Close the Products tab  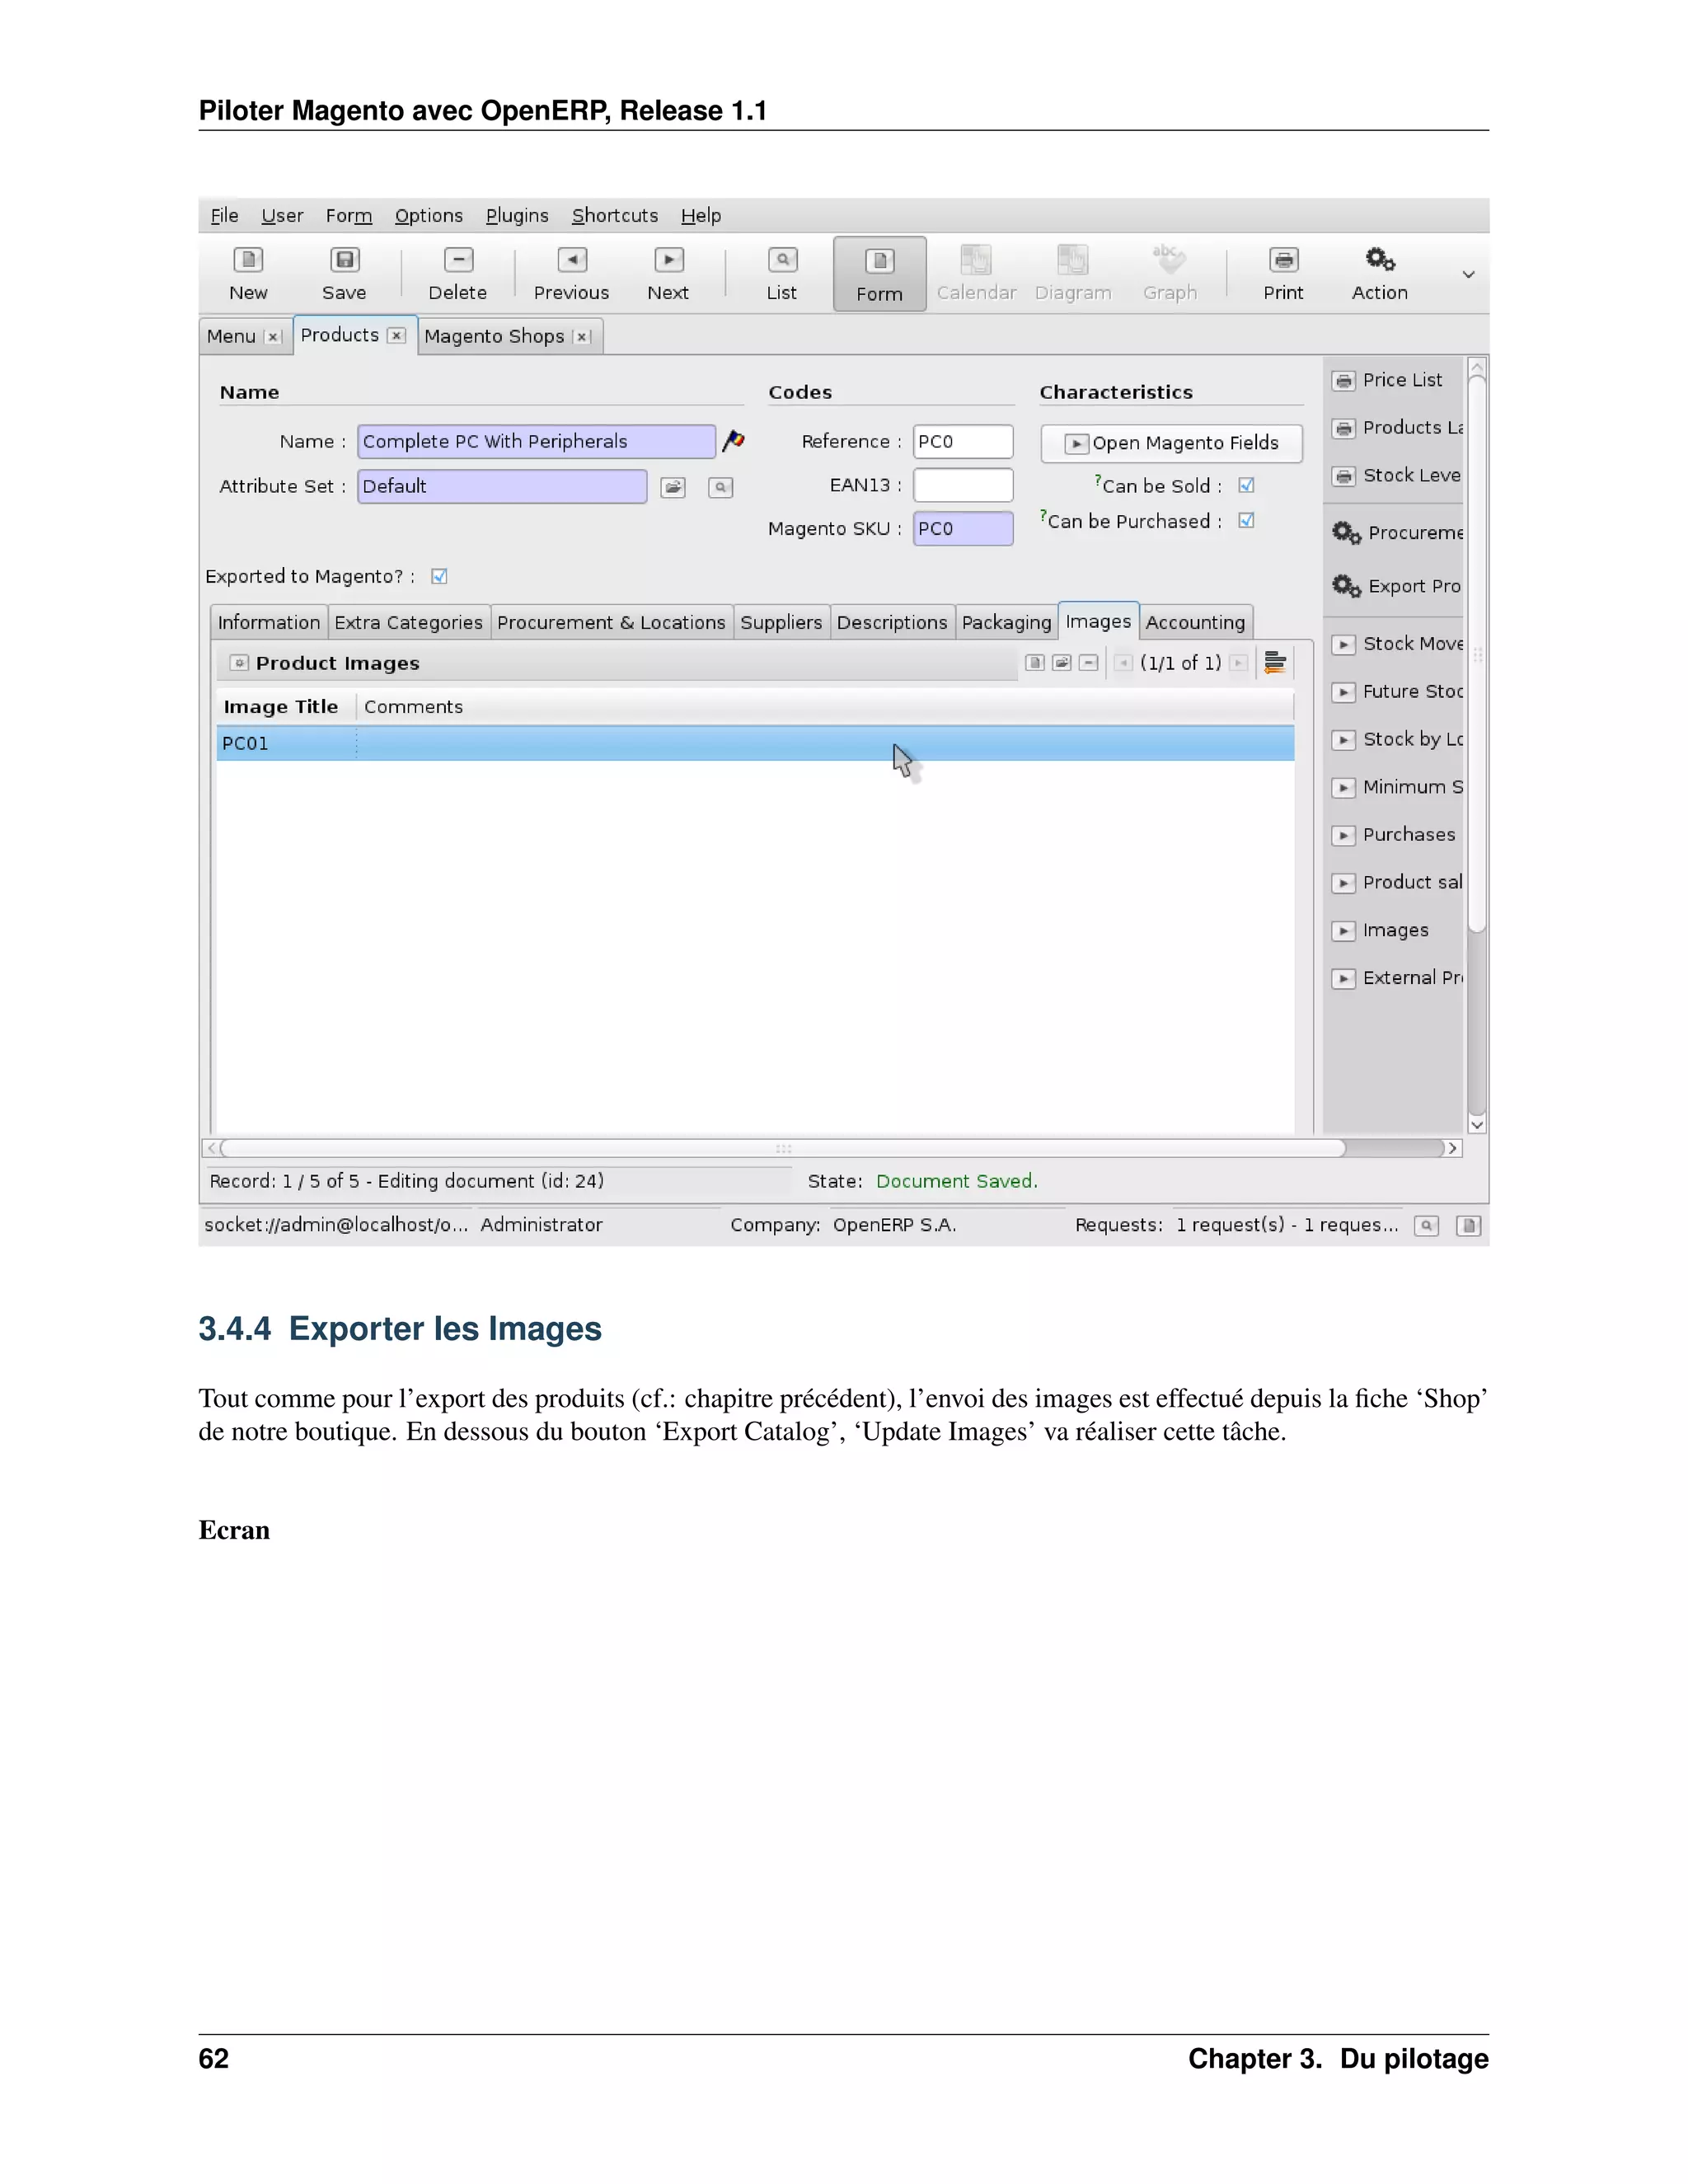tap(397, 335)
